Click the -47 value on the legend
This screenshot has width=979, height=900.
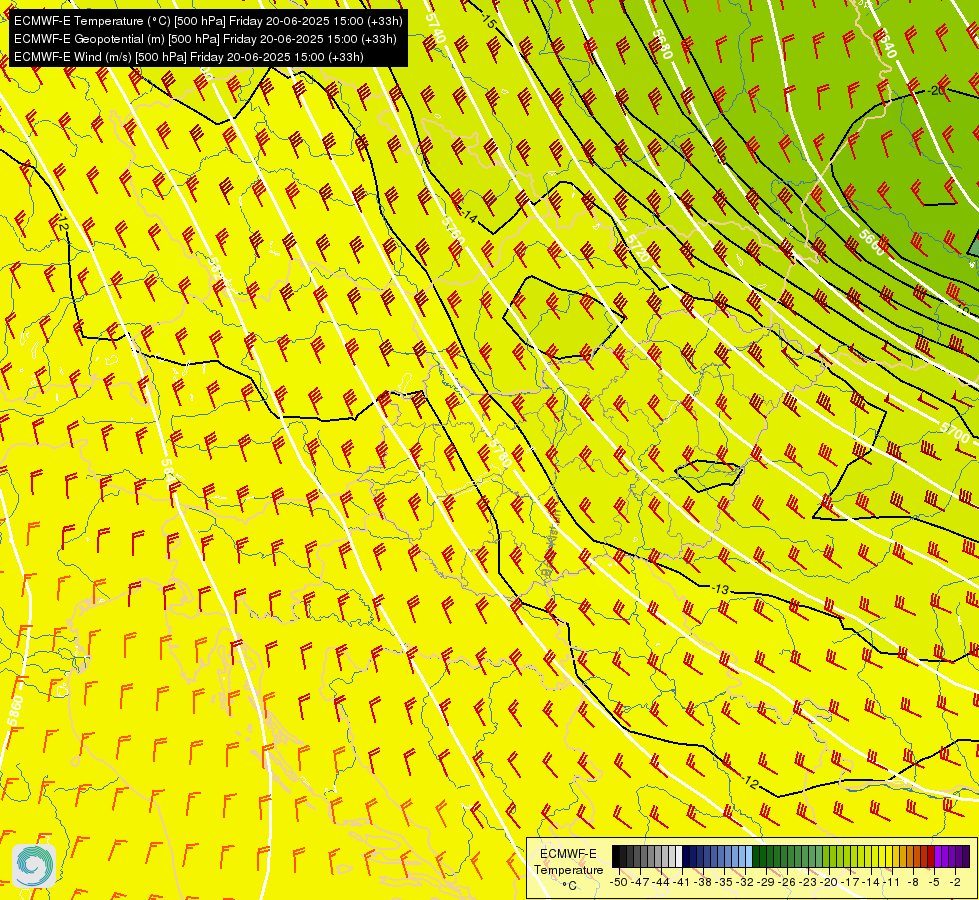[x=639, y=882]
